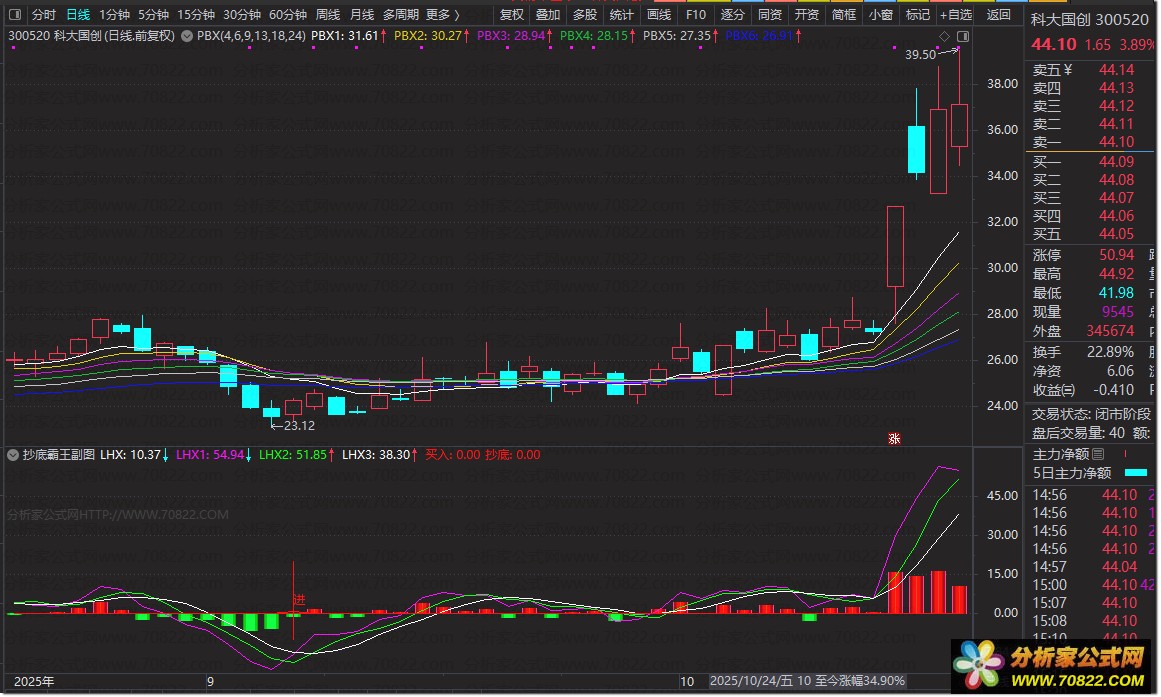Switch to 1分钟 chart
The height and width of the screenshot is (697, 1161).
pos(114,14)
